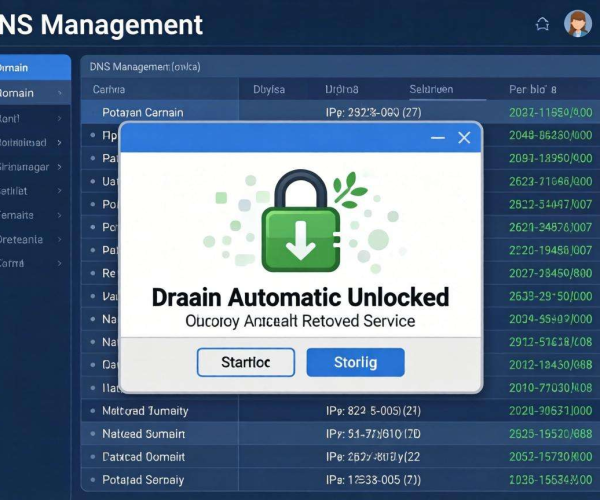Screen dimensions: 600x500
Task: Sort by the Urdroa column header
Action: pos(342,90)
